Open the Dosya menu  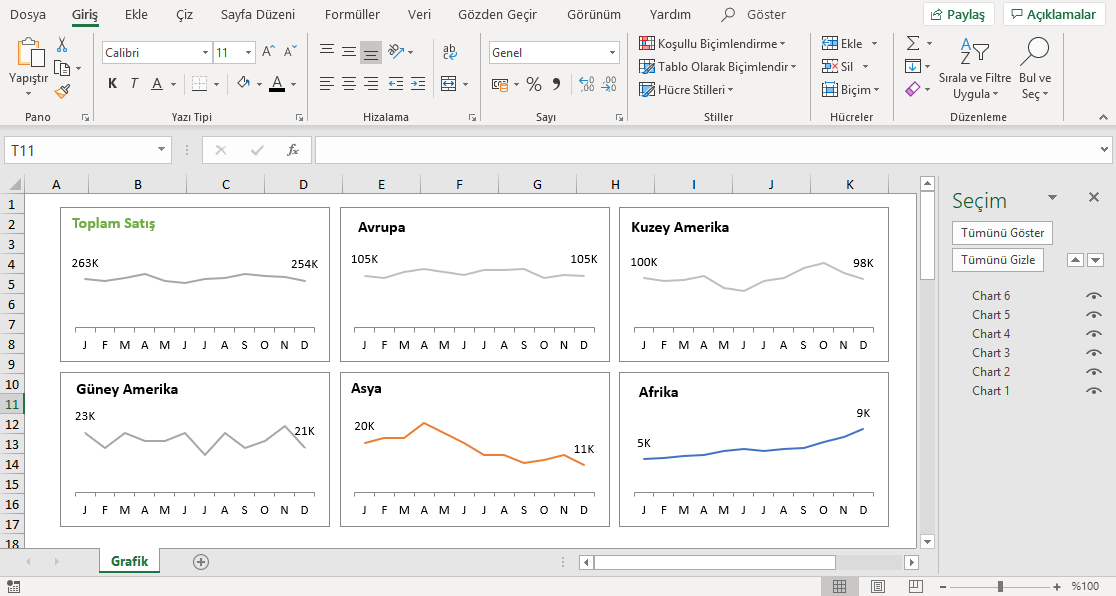click(28, 14)
